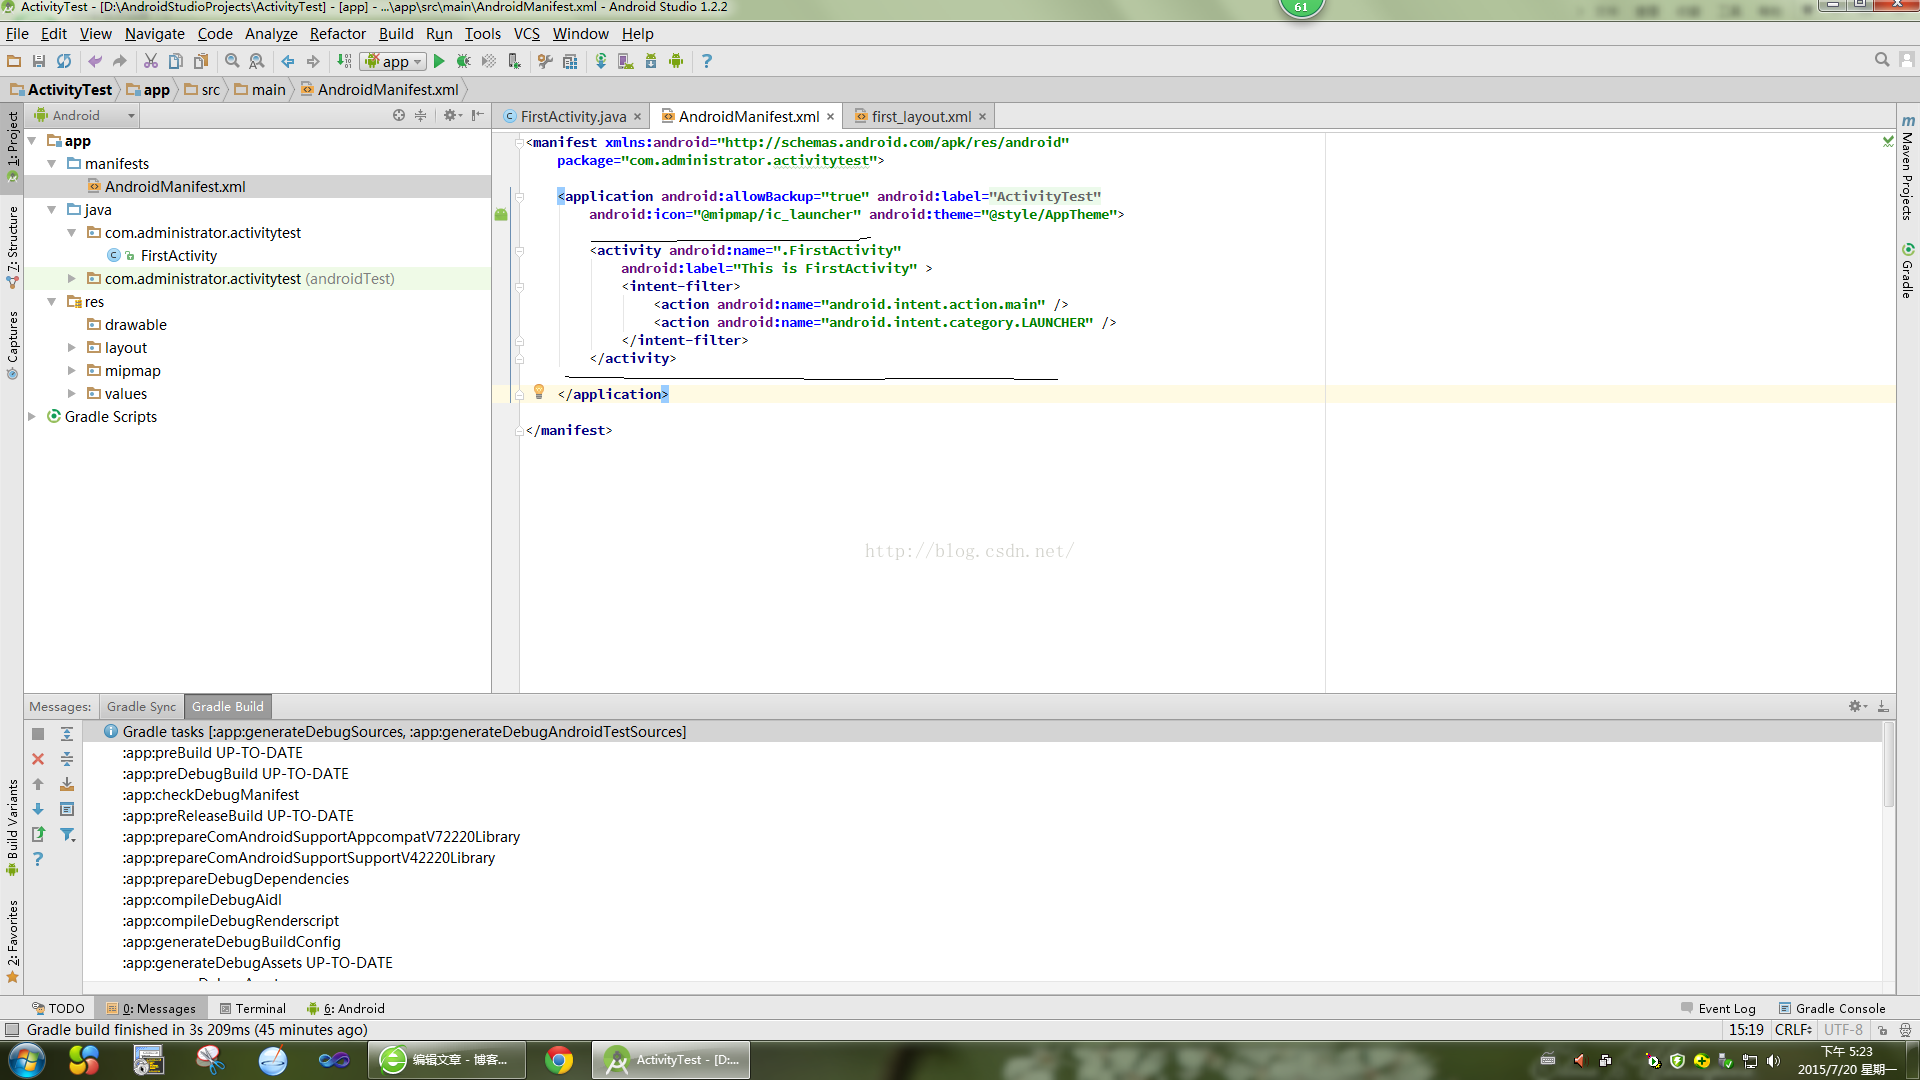The image size is (1920, 1080).
Task: Click the Forward navigation arrow
Action: (x=313, y=61)
